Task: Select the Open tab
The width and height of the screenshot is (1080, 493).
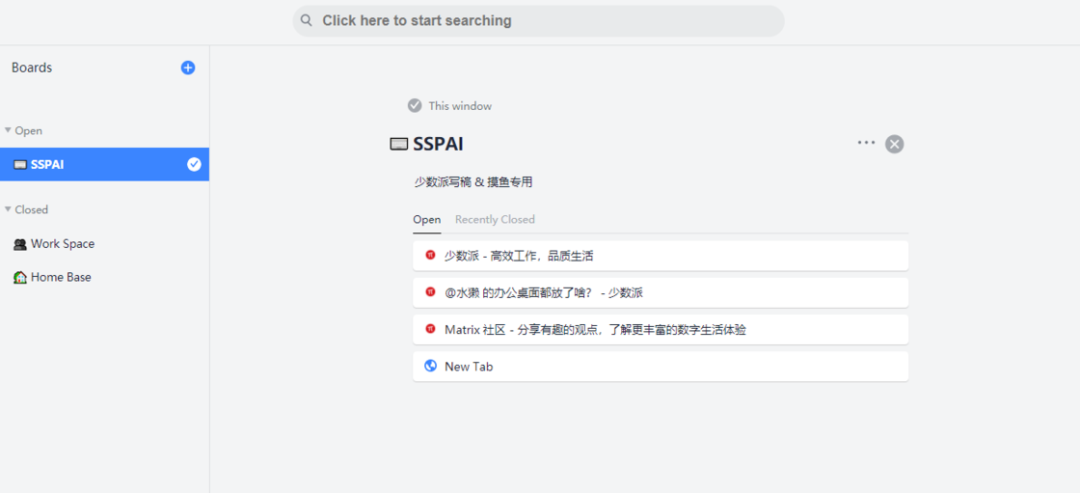Action: tap(427, 220)
